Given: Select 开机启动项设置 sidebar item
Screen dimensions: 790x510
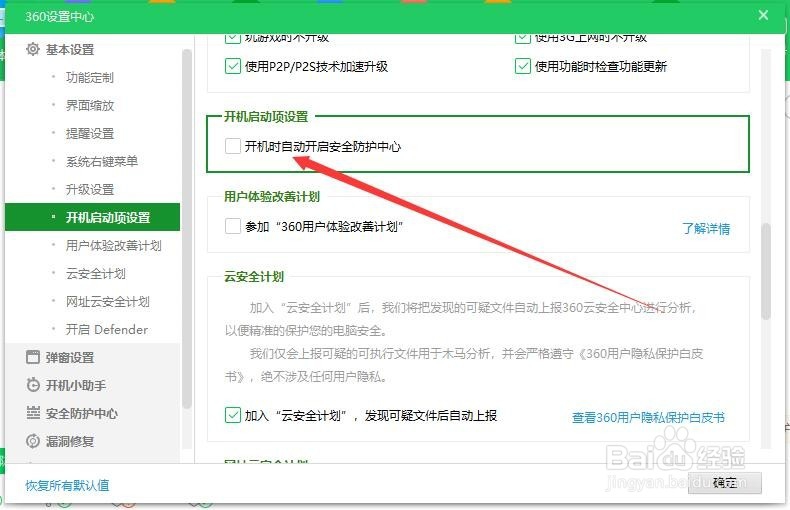Looking at the screenshot, I should coord(92,217).
